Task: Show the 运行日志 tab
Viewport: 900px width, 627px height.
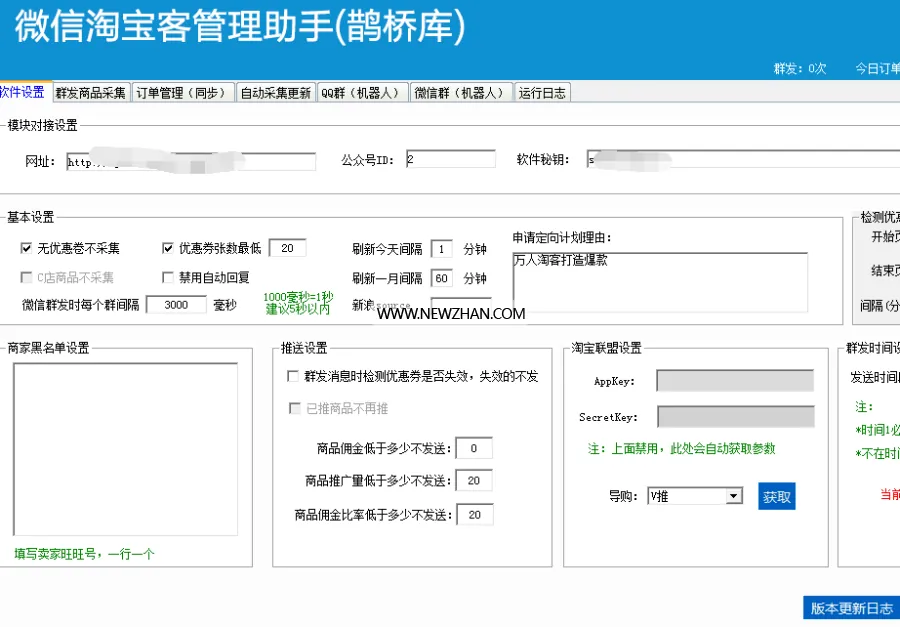Action: click(x=542, y=93)
